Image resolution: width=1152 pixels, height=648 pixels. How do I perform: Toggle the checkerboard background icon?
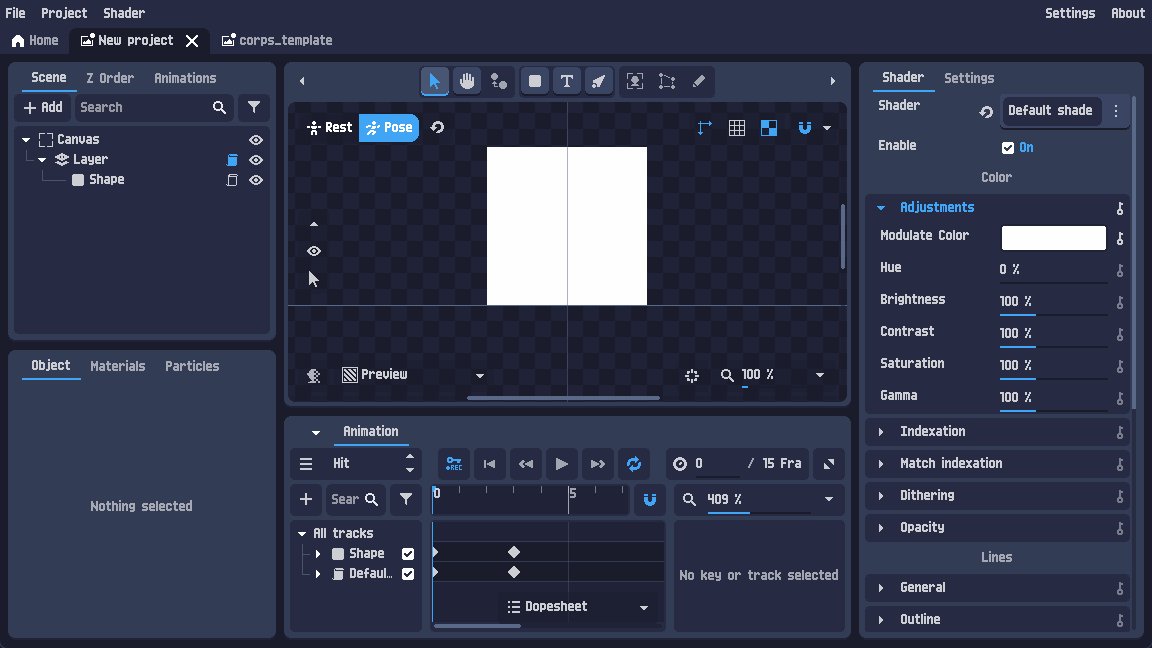pyautogui.click(x=768, y=128)
